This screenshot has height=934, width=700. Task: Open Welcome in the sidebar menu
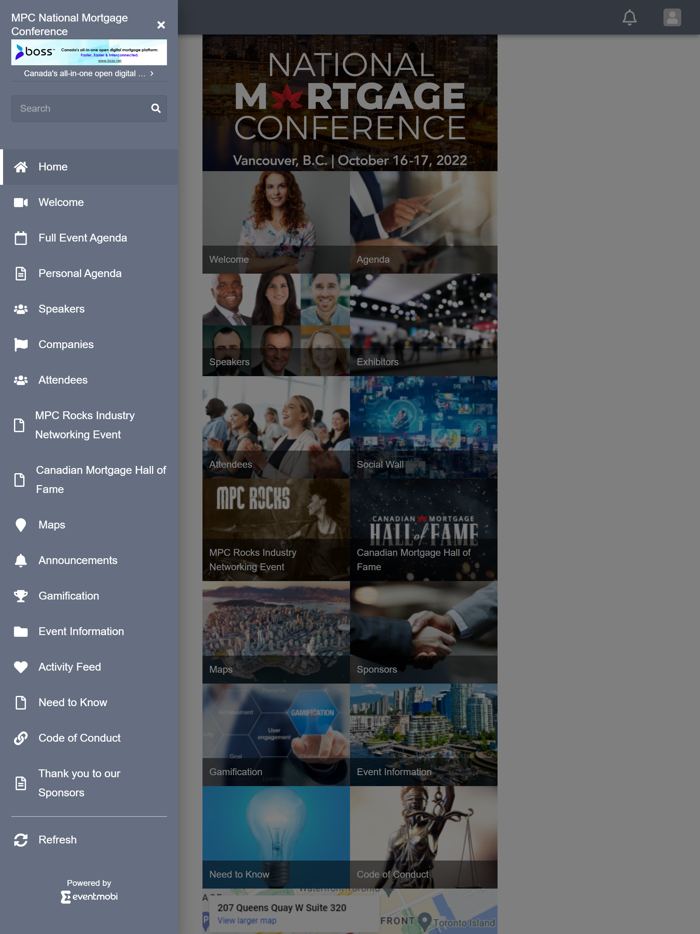click(89, 203)
